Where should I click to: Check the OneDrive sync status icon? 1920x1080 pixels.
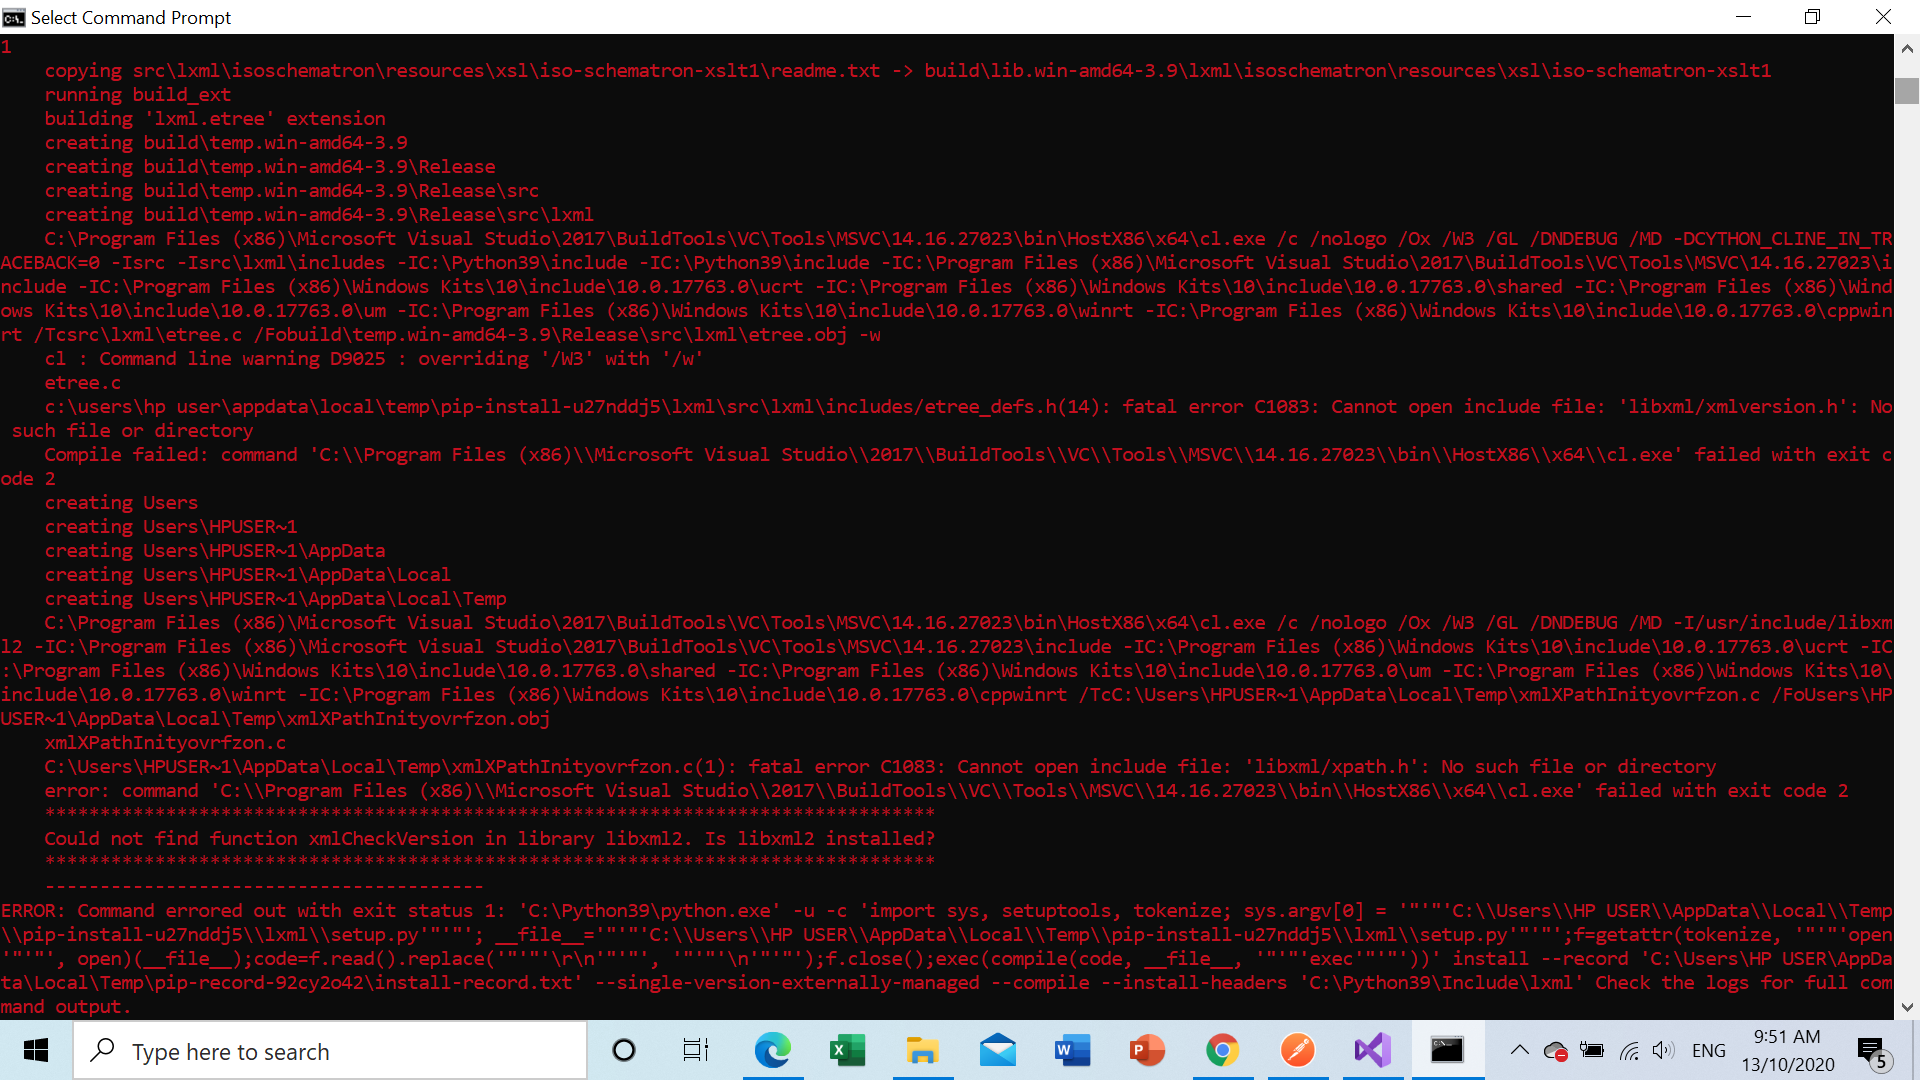click(1556, 1050)
